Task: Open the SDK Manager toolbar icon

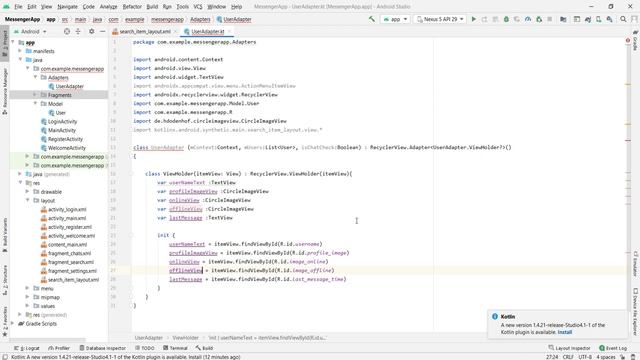Action: 609,19
